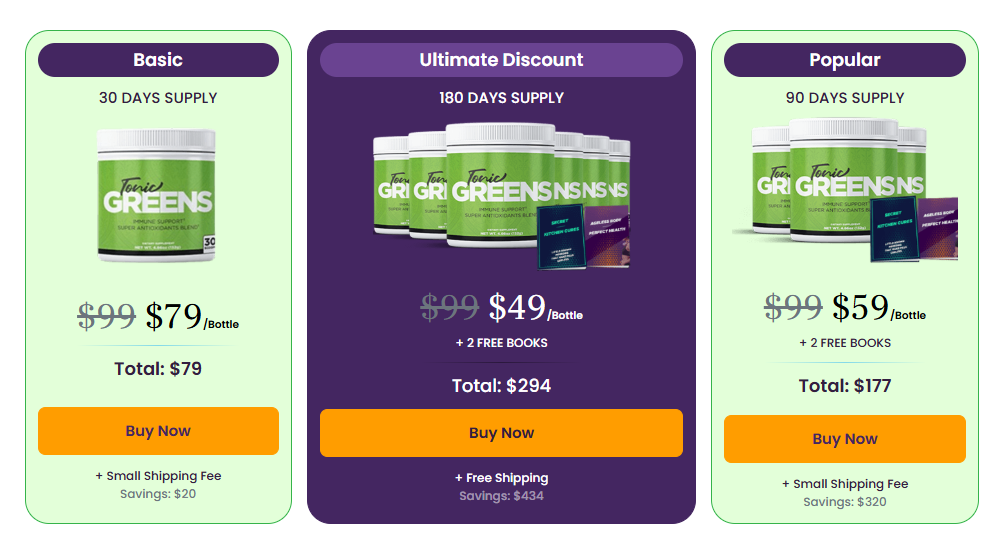987x543 pixels.
Task: Click + 2 FREE BOOKS under the $59 price
Action: [x=845, y=343]
